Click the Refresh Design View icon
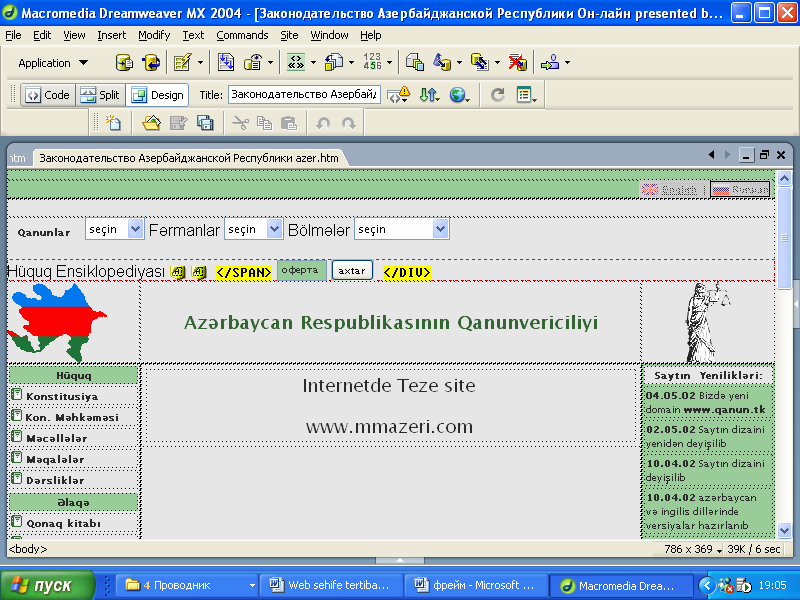Image resolution: width=800 pixels, height=600 pixels. point(497,94)
